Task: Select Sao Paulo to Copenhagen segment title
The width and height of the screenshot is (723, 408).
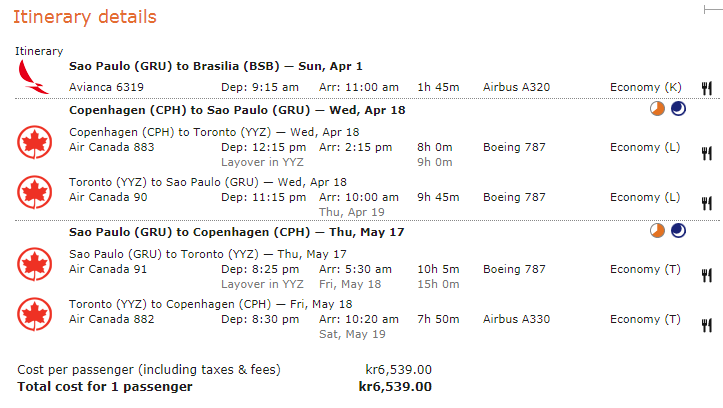Action: [x=237, y=232]
